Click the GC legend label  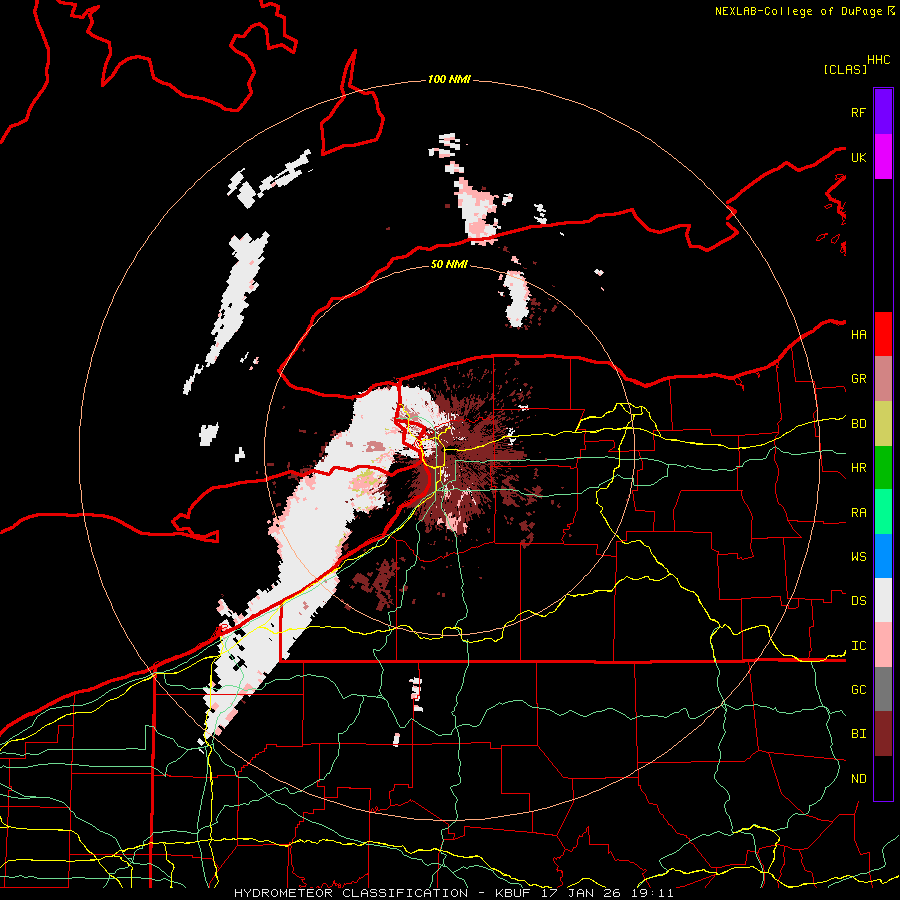pos(859,690)
